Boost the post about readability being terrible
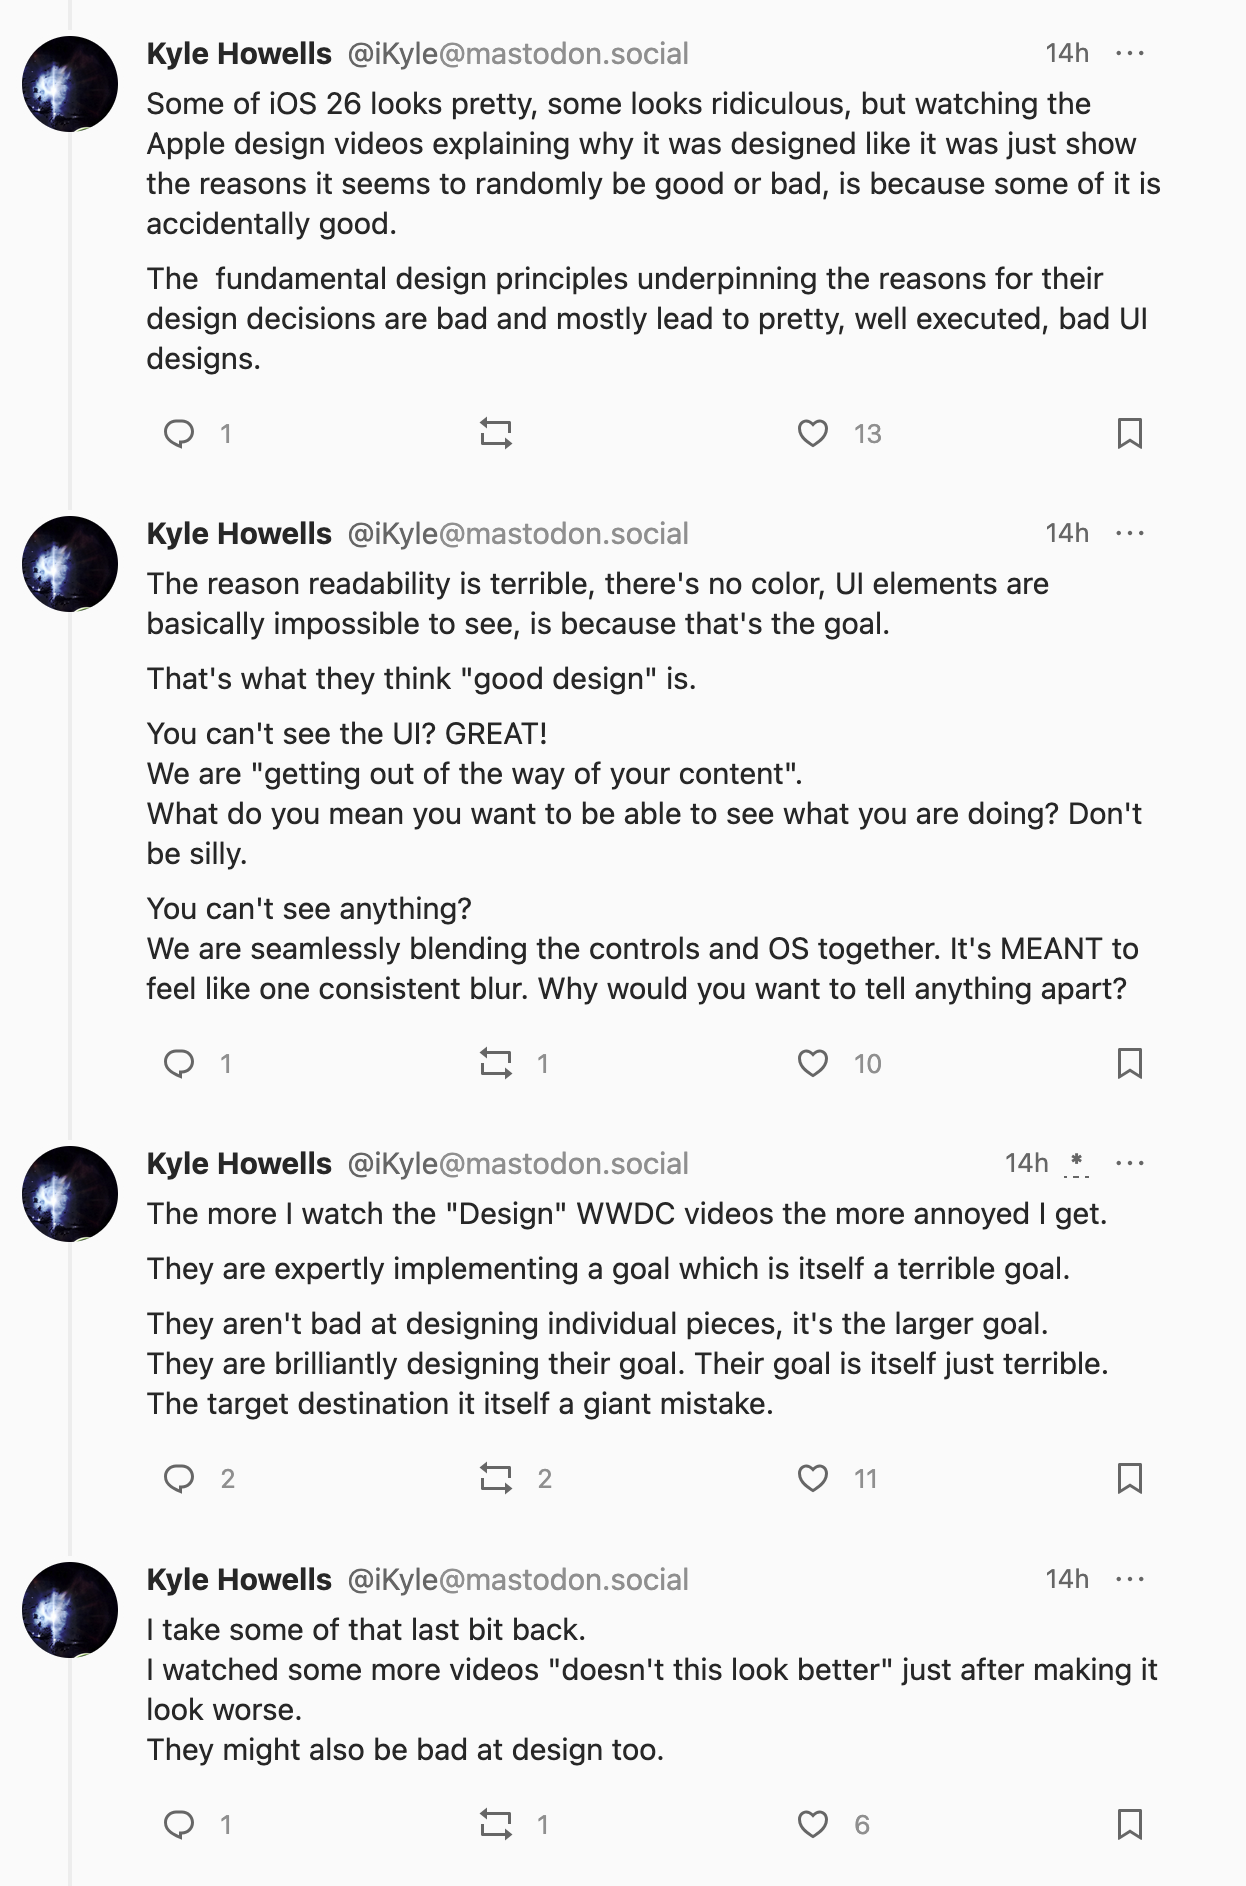 [x=497, y=1063]
